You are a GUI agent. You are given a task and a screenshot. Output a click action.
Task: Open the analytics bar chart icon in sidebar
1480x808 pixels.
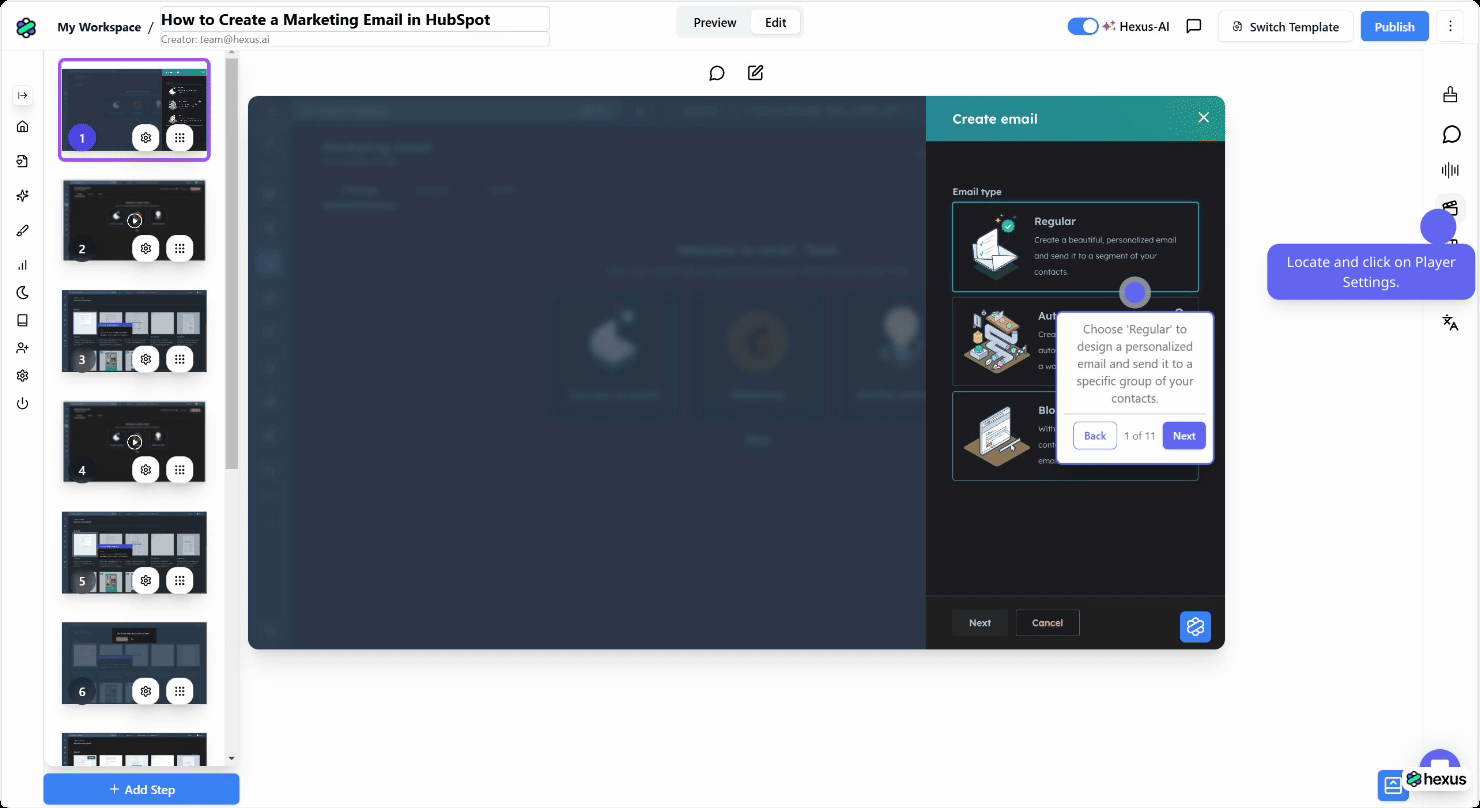[x=23, y=265]
